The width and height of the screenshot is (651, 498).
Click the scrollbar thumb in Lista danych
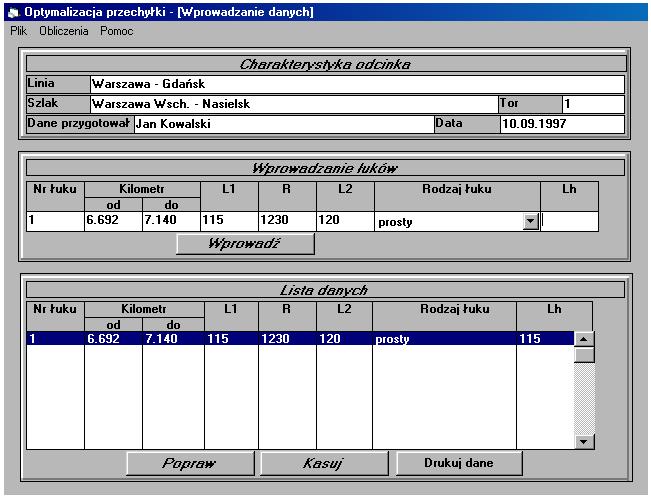click(x=584, y=355)
